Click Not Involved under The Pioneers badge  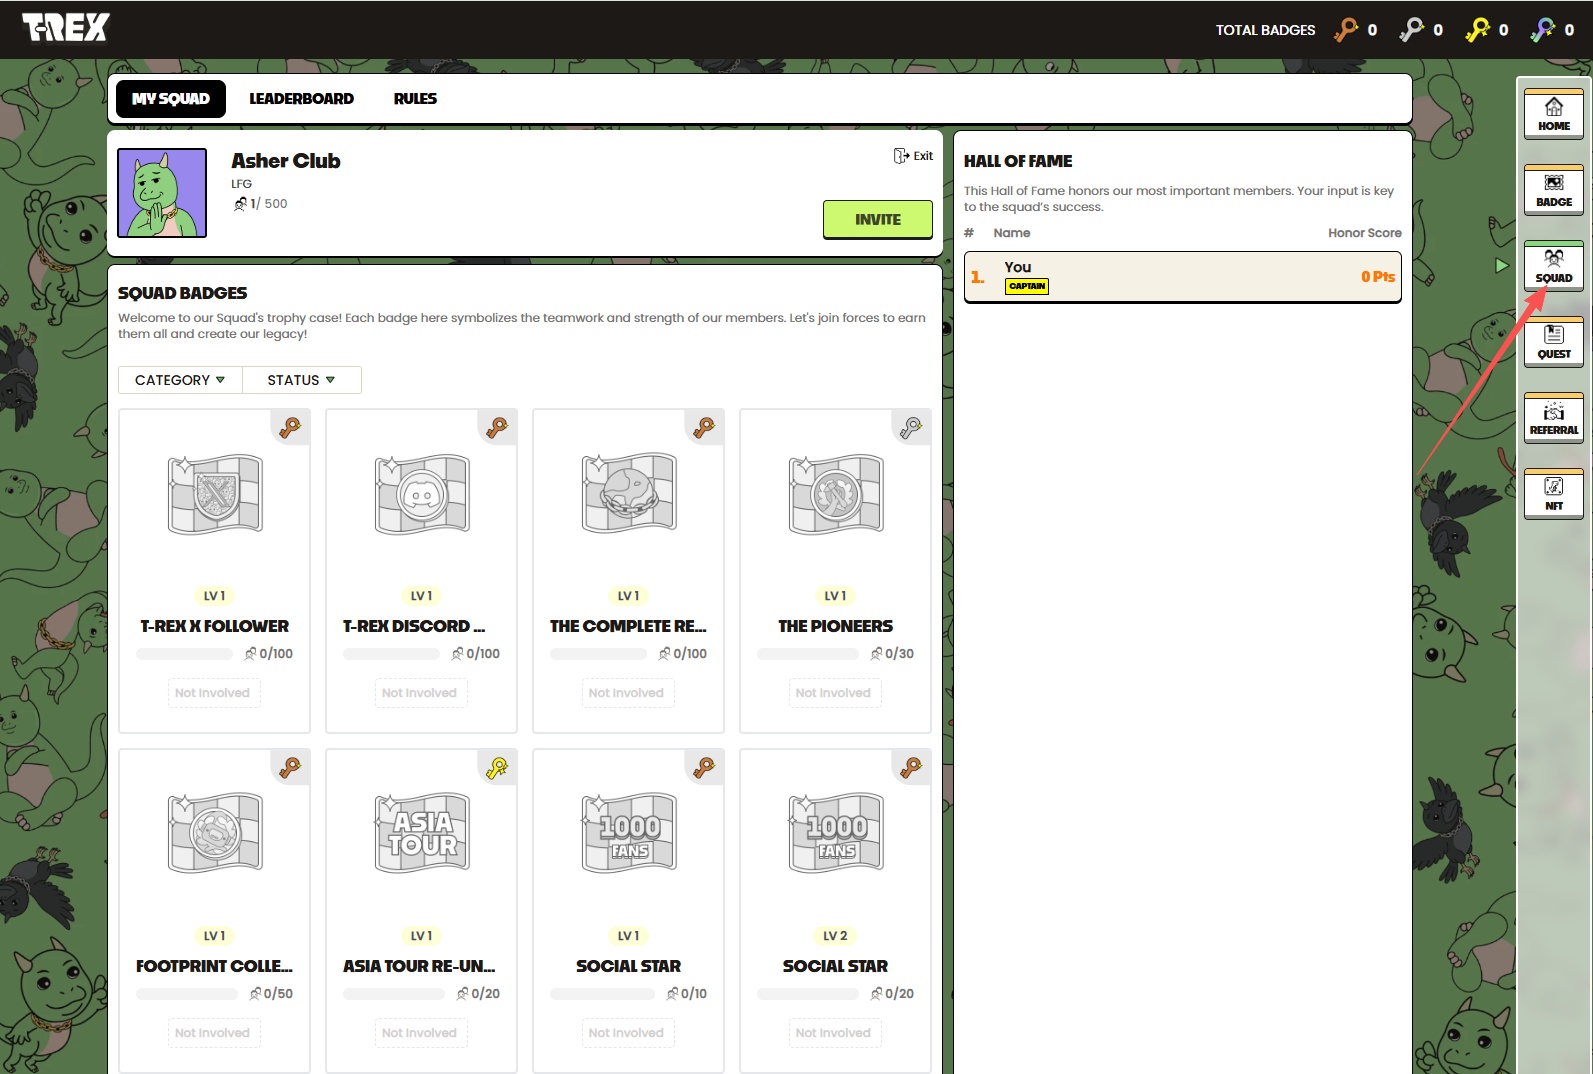pyautogui.click(x=833, y=693)
